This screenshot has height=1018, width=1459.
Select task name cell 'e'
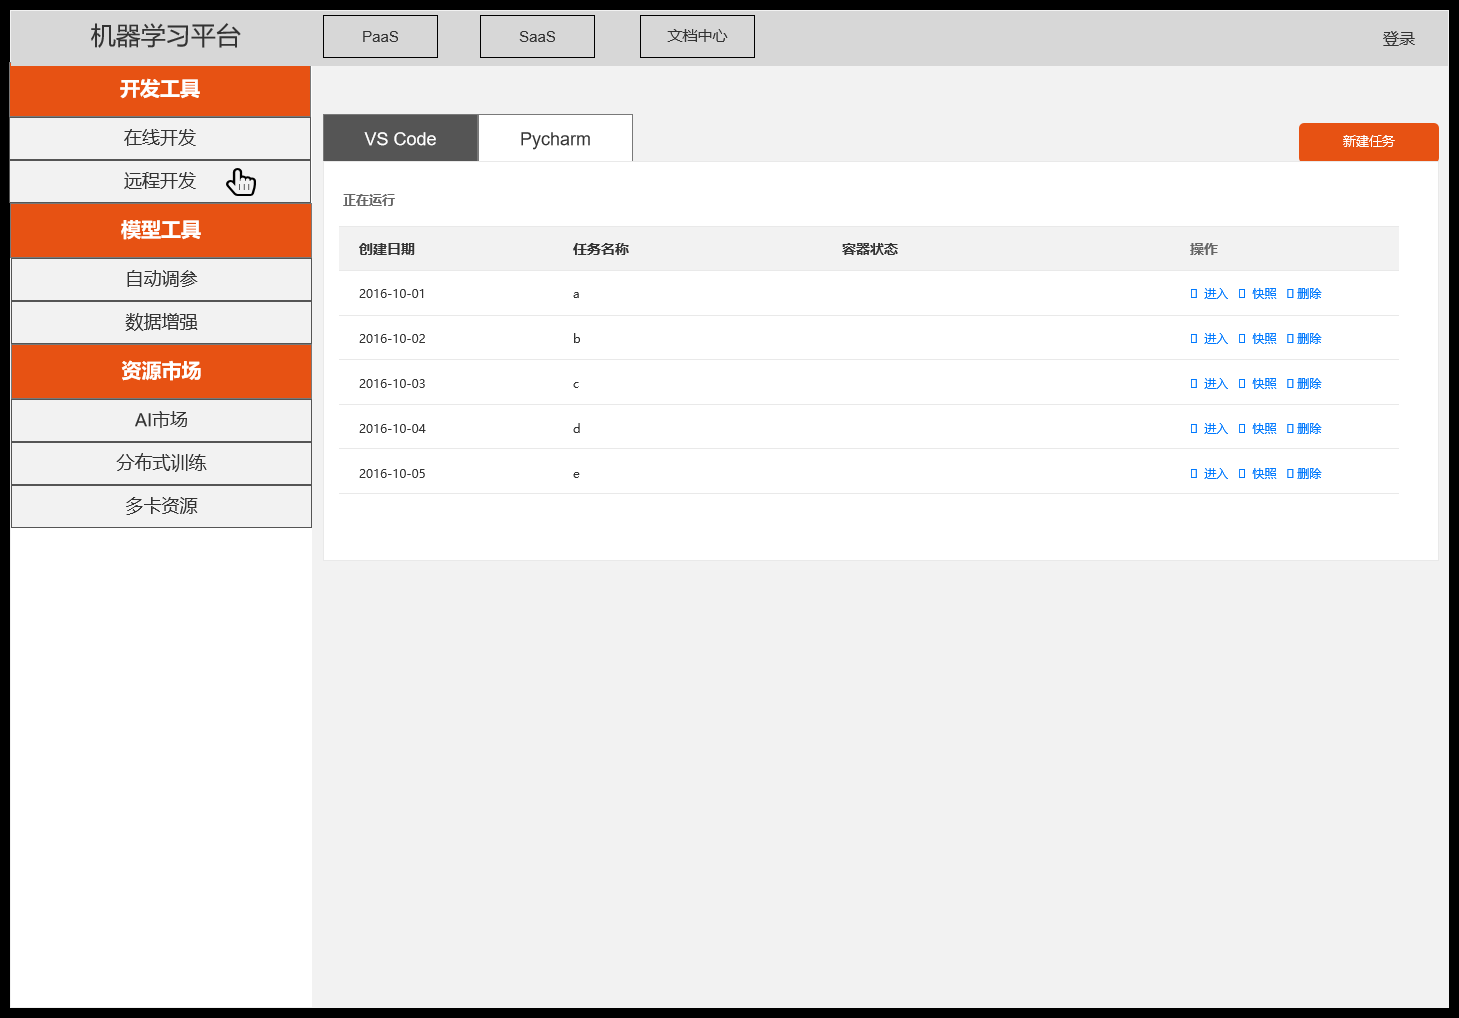tap(576, 475)
